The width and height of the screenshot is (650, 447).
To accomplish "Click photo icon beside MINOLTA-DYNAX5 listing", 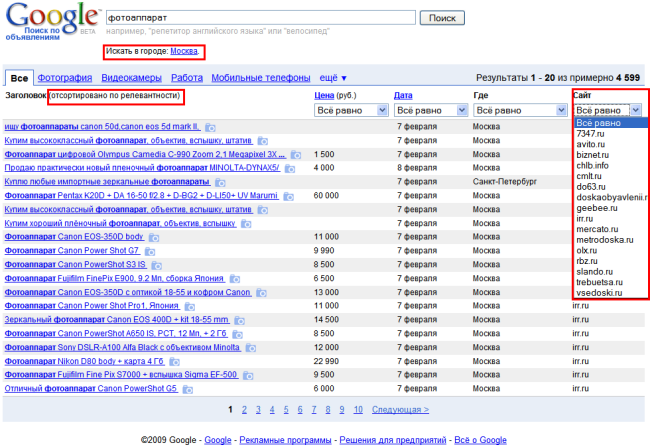I will [290, 169].
